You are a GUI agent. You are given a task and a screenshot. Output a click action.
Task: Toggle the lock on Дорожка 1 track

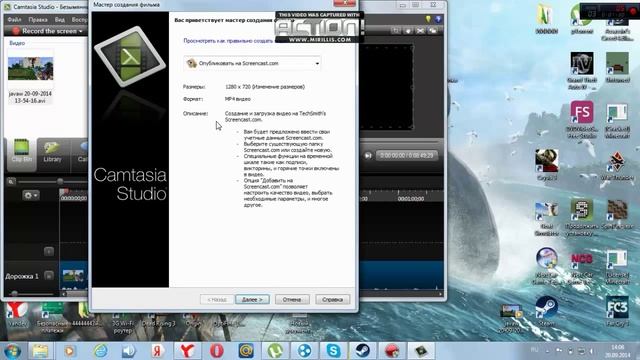pos(49,276)
